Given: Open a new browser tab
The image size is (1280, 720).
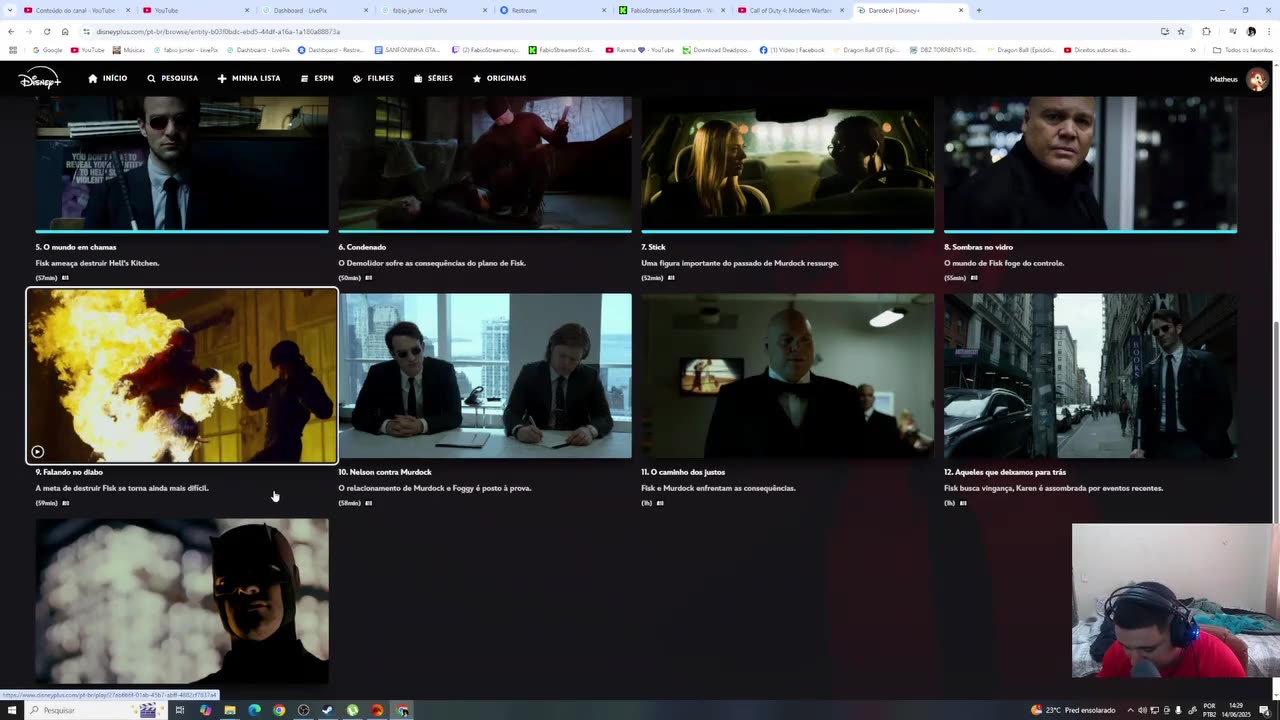Looking at the screenshot, I should click(x=979, y=10).
